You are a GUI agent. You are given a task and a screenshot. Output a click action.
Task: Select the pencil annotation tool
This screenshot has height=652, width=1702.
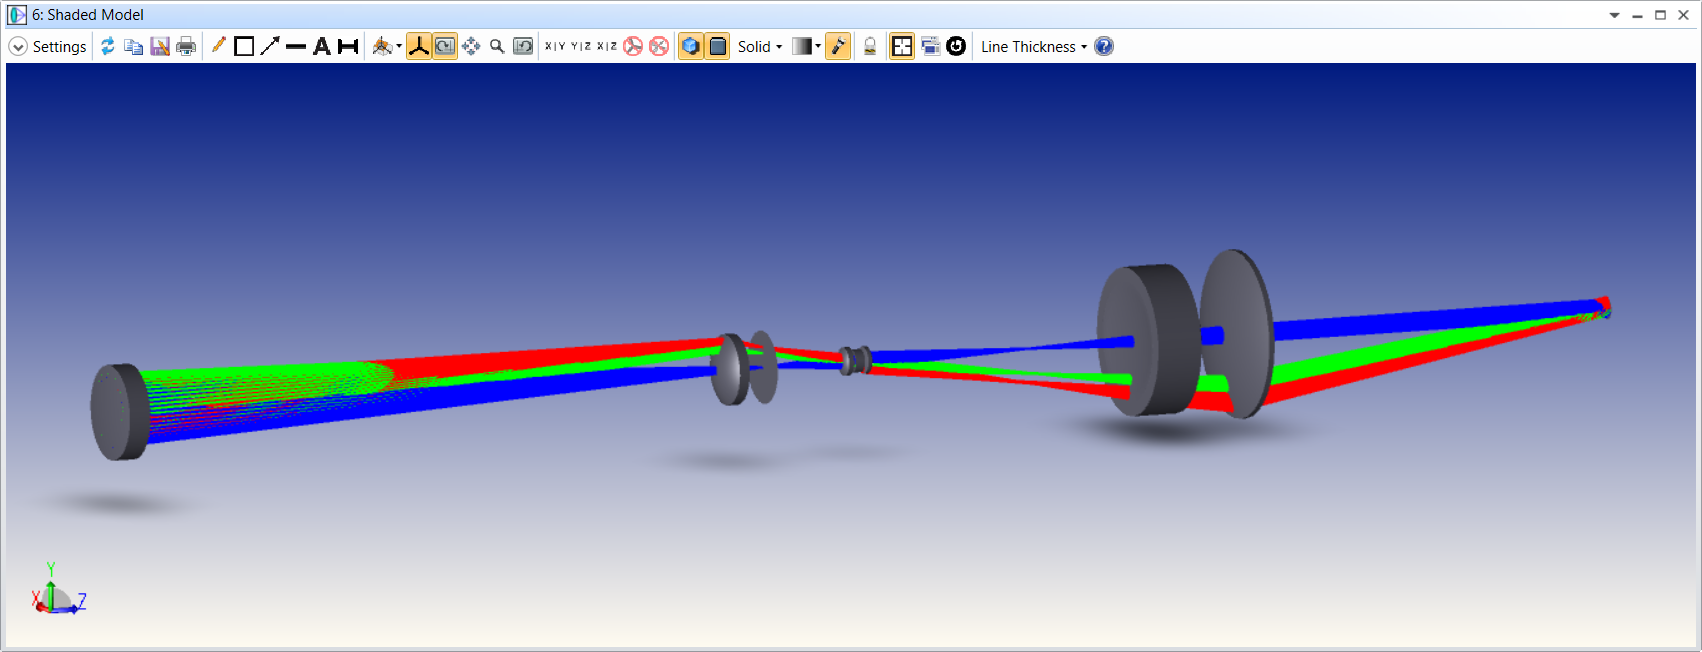[218, 46]
